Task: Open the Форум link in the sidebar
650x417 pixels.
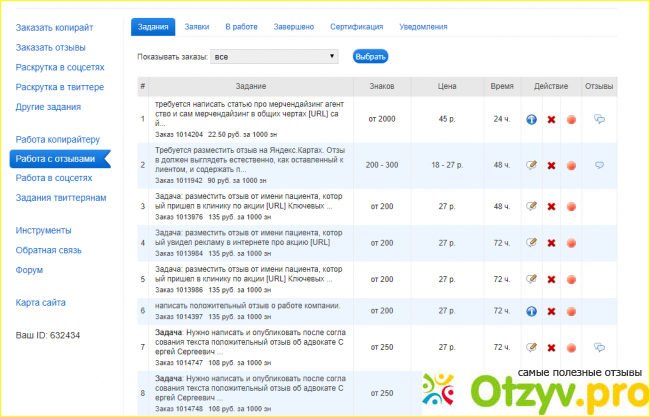Action: pos(30,268)
